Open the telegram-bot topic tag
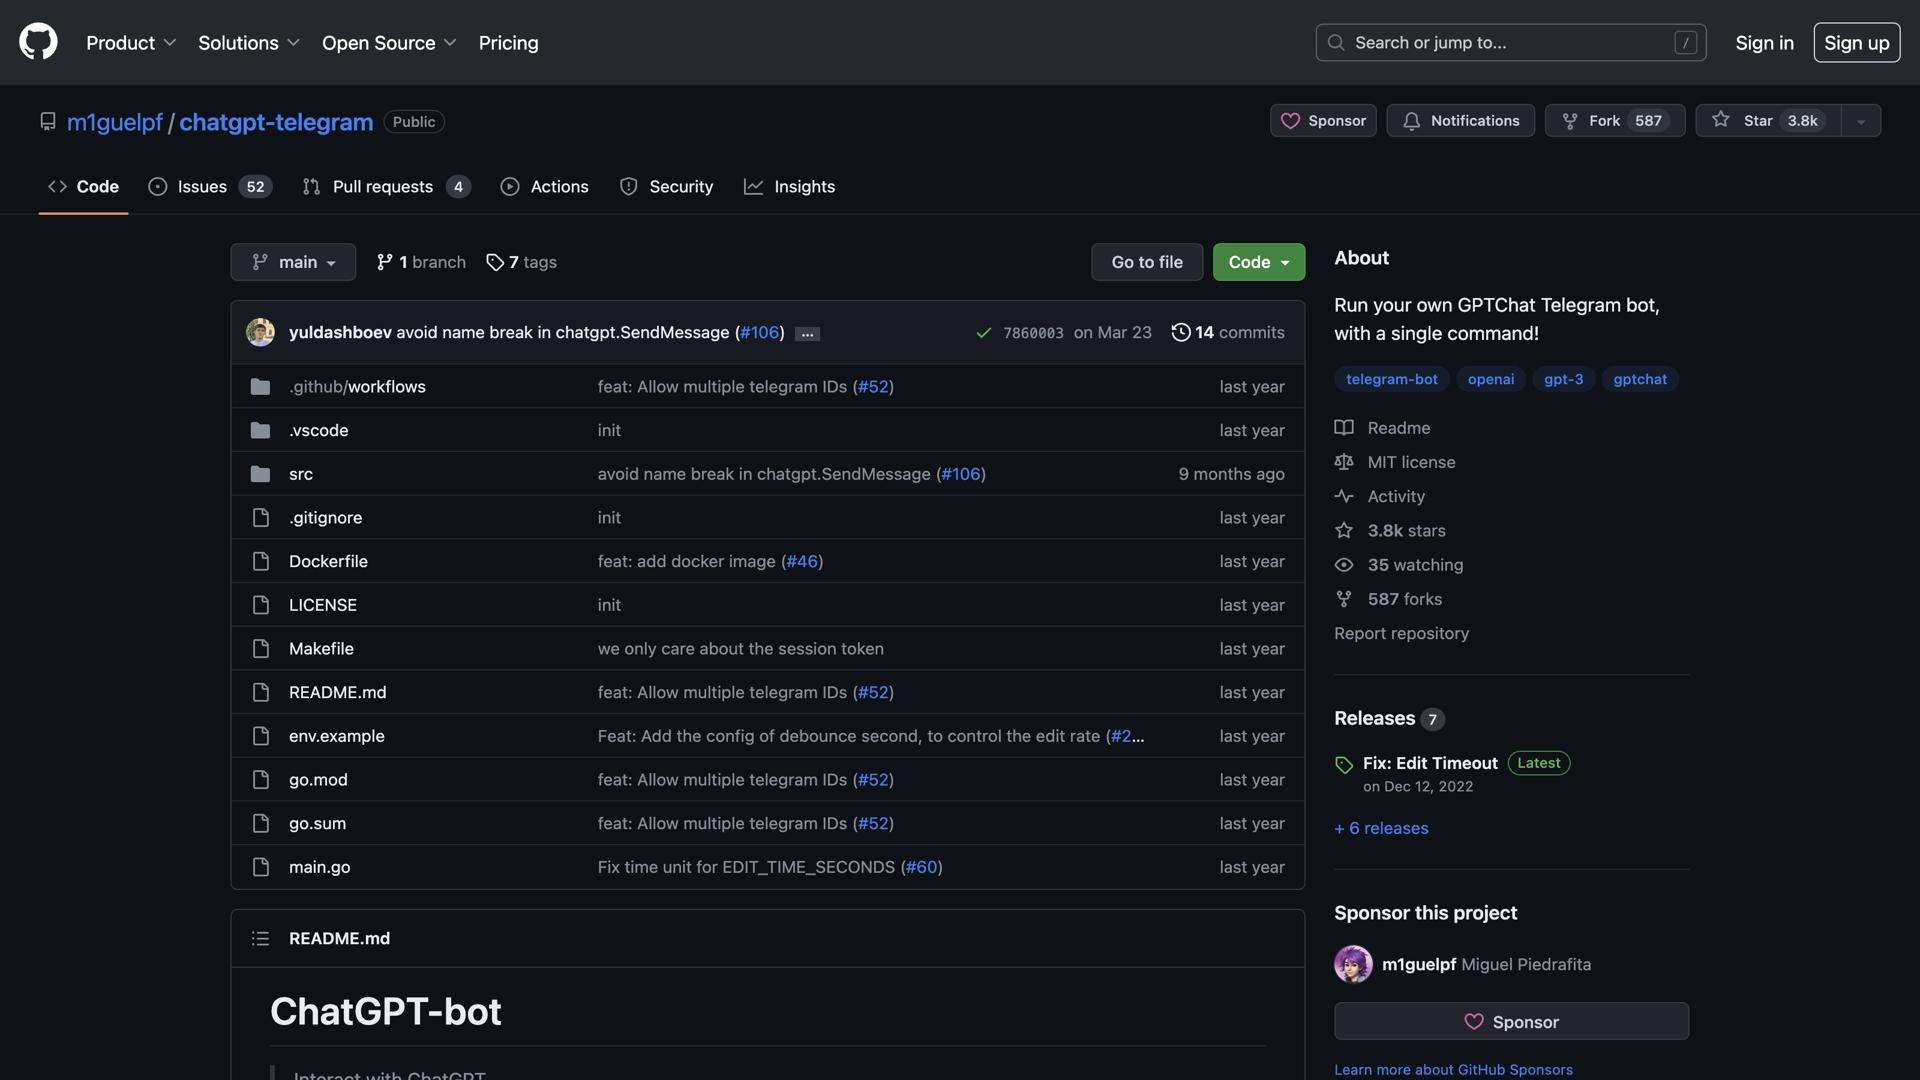Viewport: 1920px width, 1080px height. (x=1391, y=379)
